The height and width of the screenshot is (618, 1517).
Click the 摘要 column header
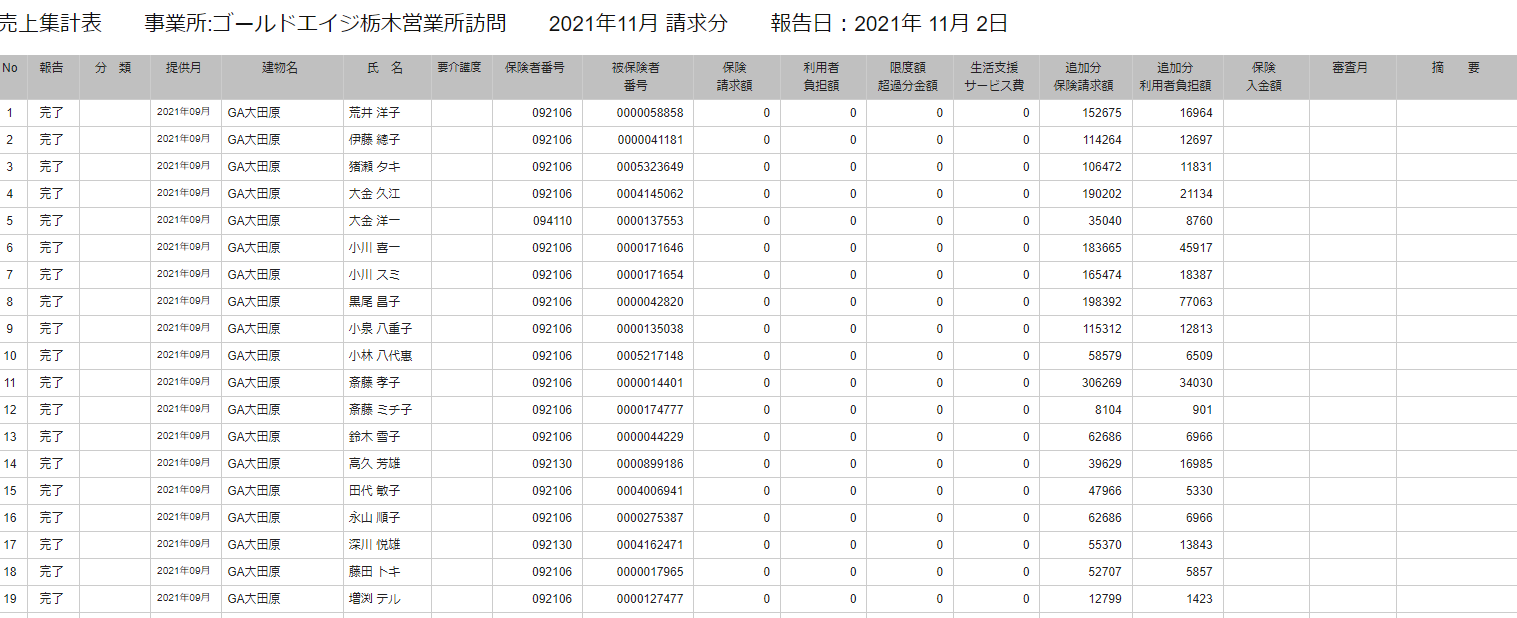(x=1455, y=68)
